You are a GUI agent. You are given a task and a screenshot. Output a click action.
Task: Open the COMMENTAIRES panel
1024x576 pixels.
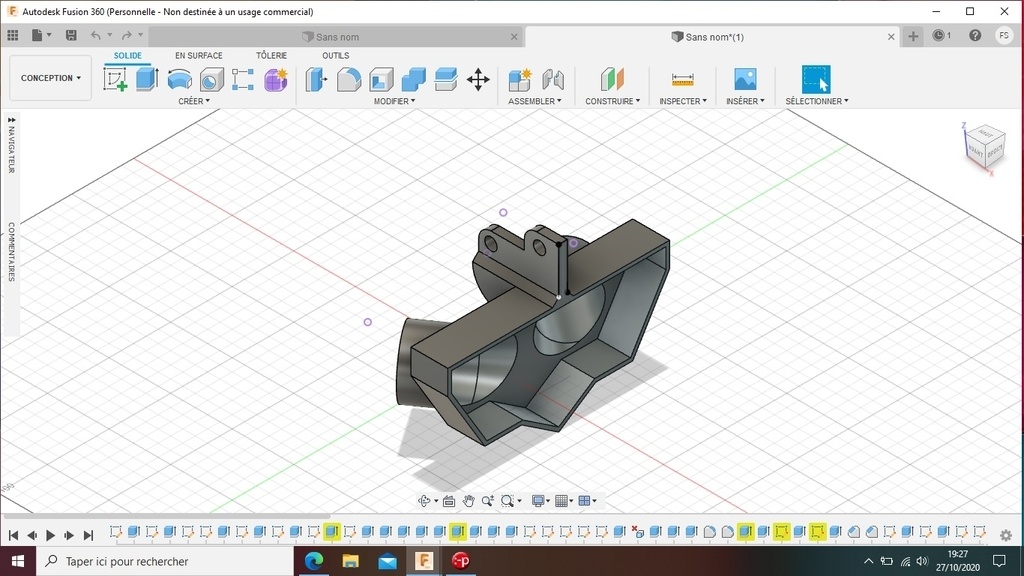[11, 251]
